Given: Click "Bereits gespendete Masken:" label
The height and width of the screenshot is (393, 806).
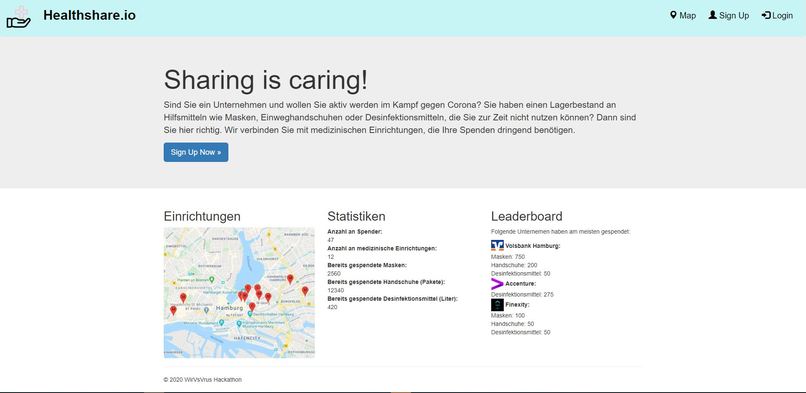Looking at the screenshot, I should tap(367, 265).
